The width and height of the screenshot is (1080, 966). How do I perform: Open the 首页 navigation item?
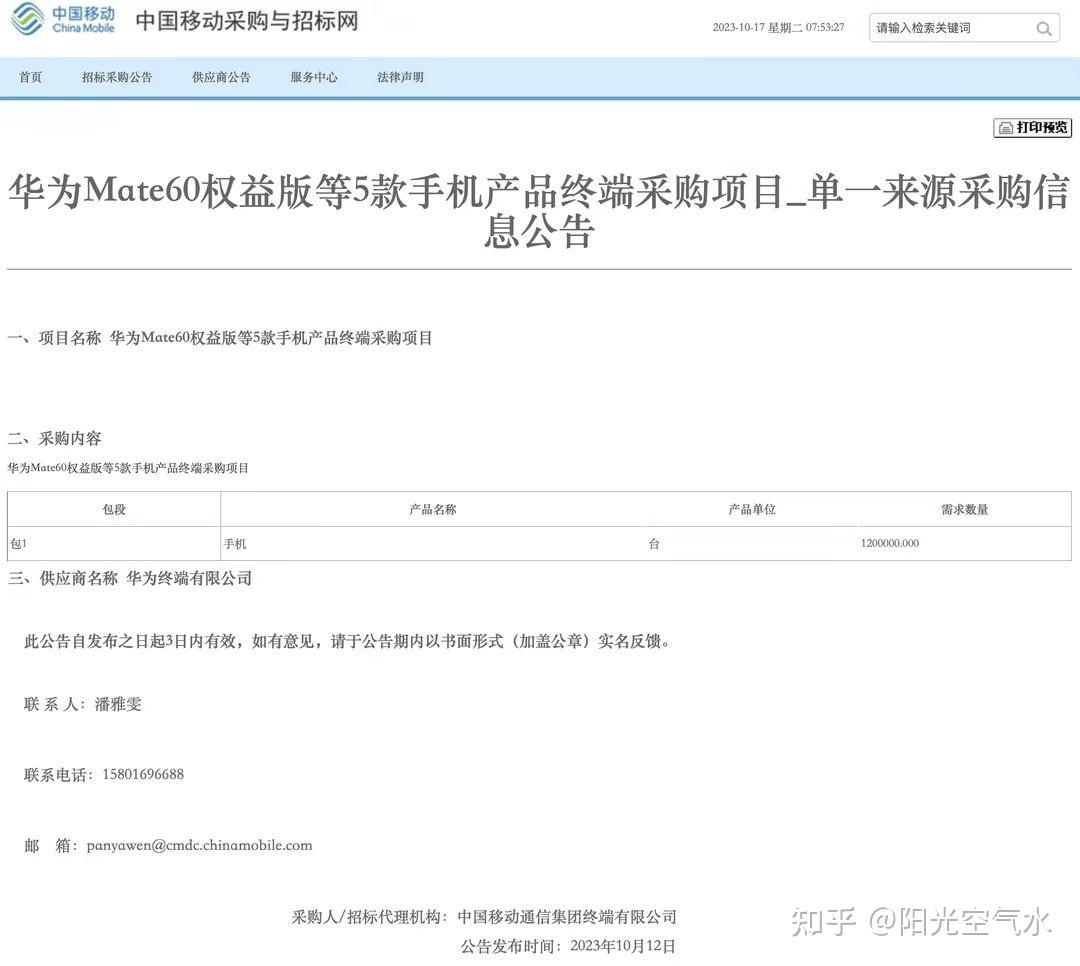click(x=30, y=77)
